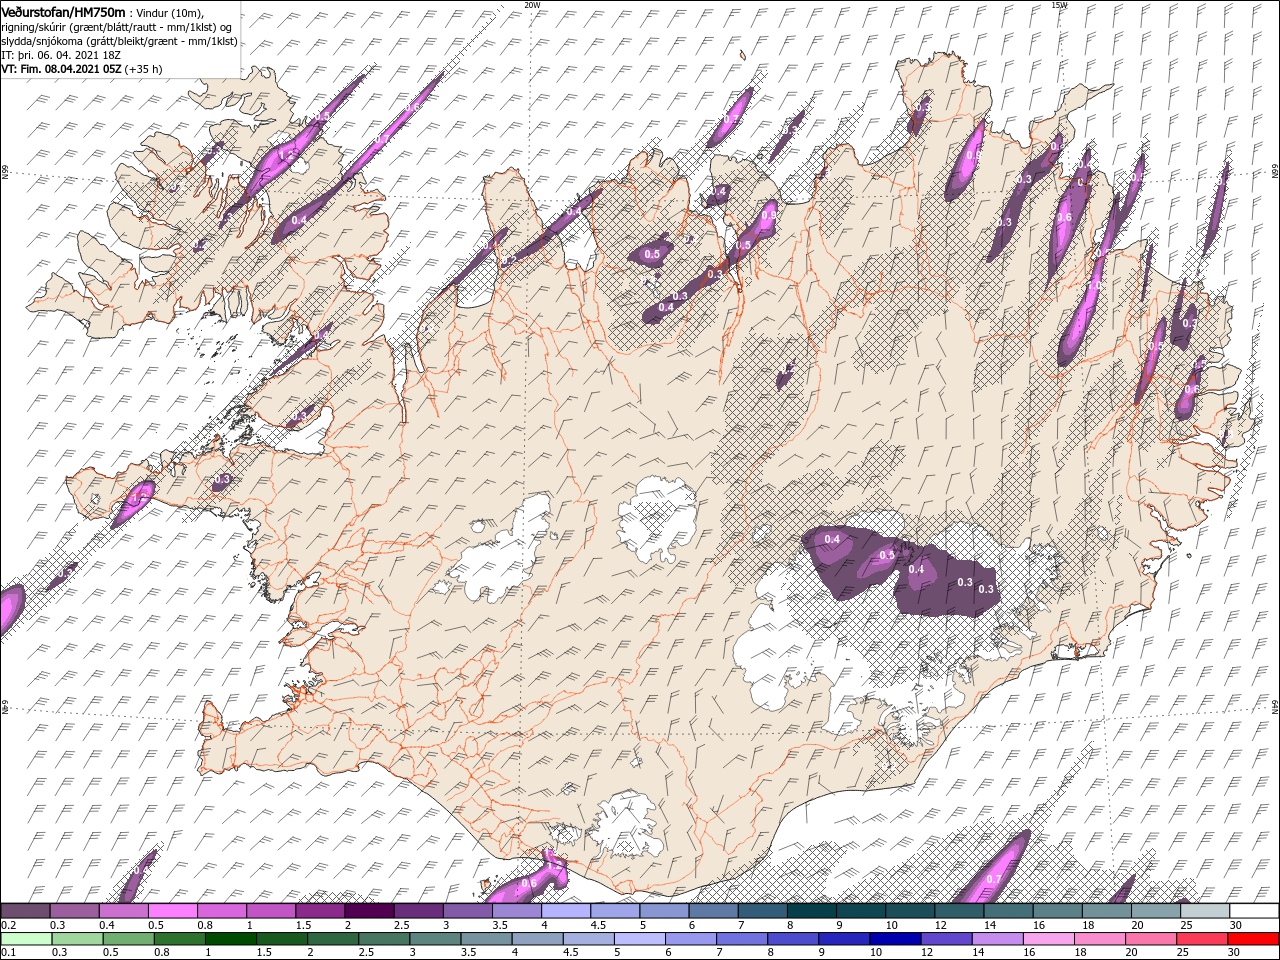Click the upper legend swatch between 0.2 and 0.3
The image size is (1280, 960).
25,911
